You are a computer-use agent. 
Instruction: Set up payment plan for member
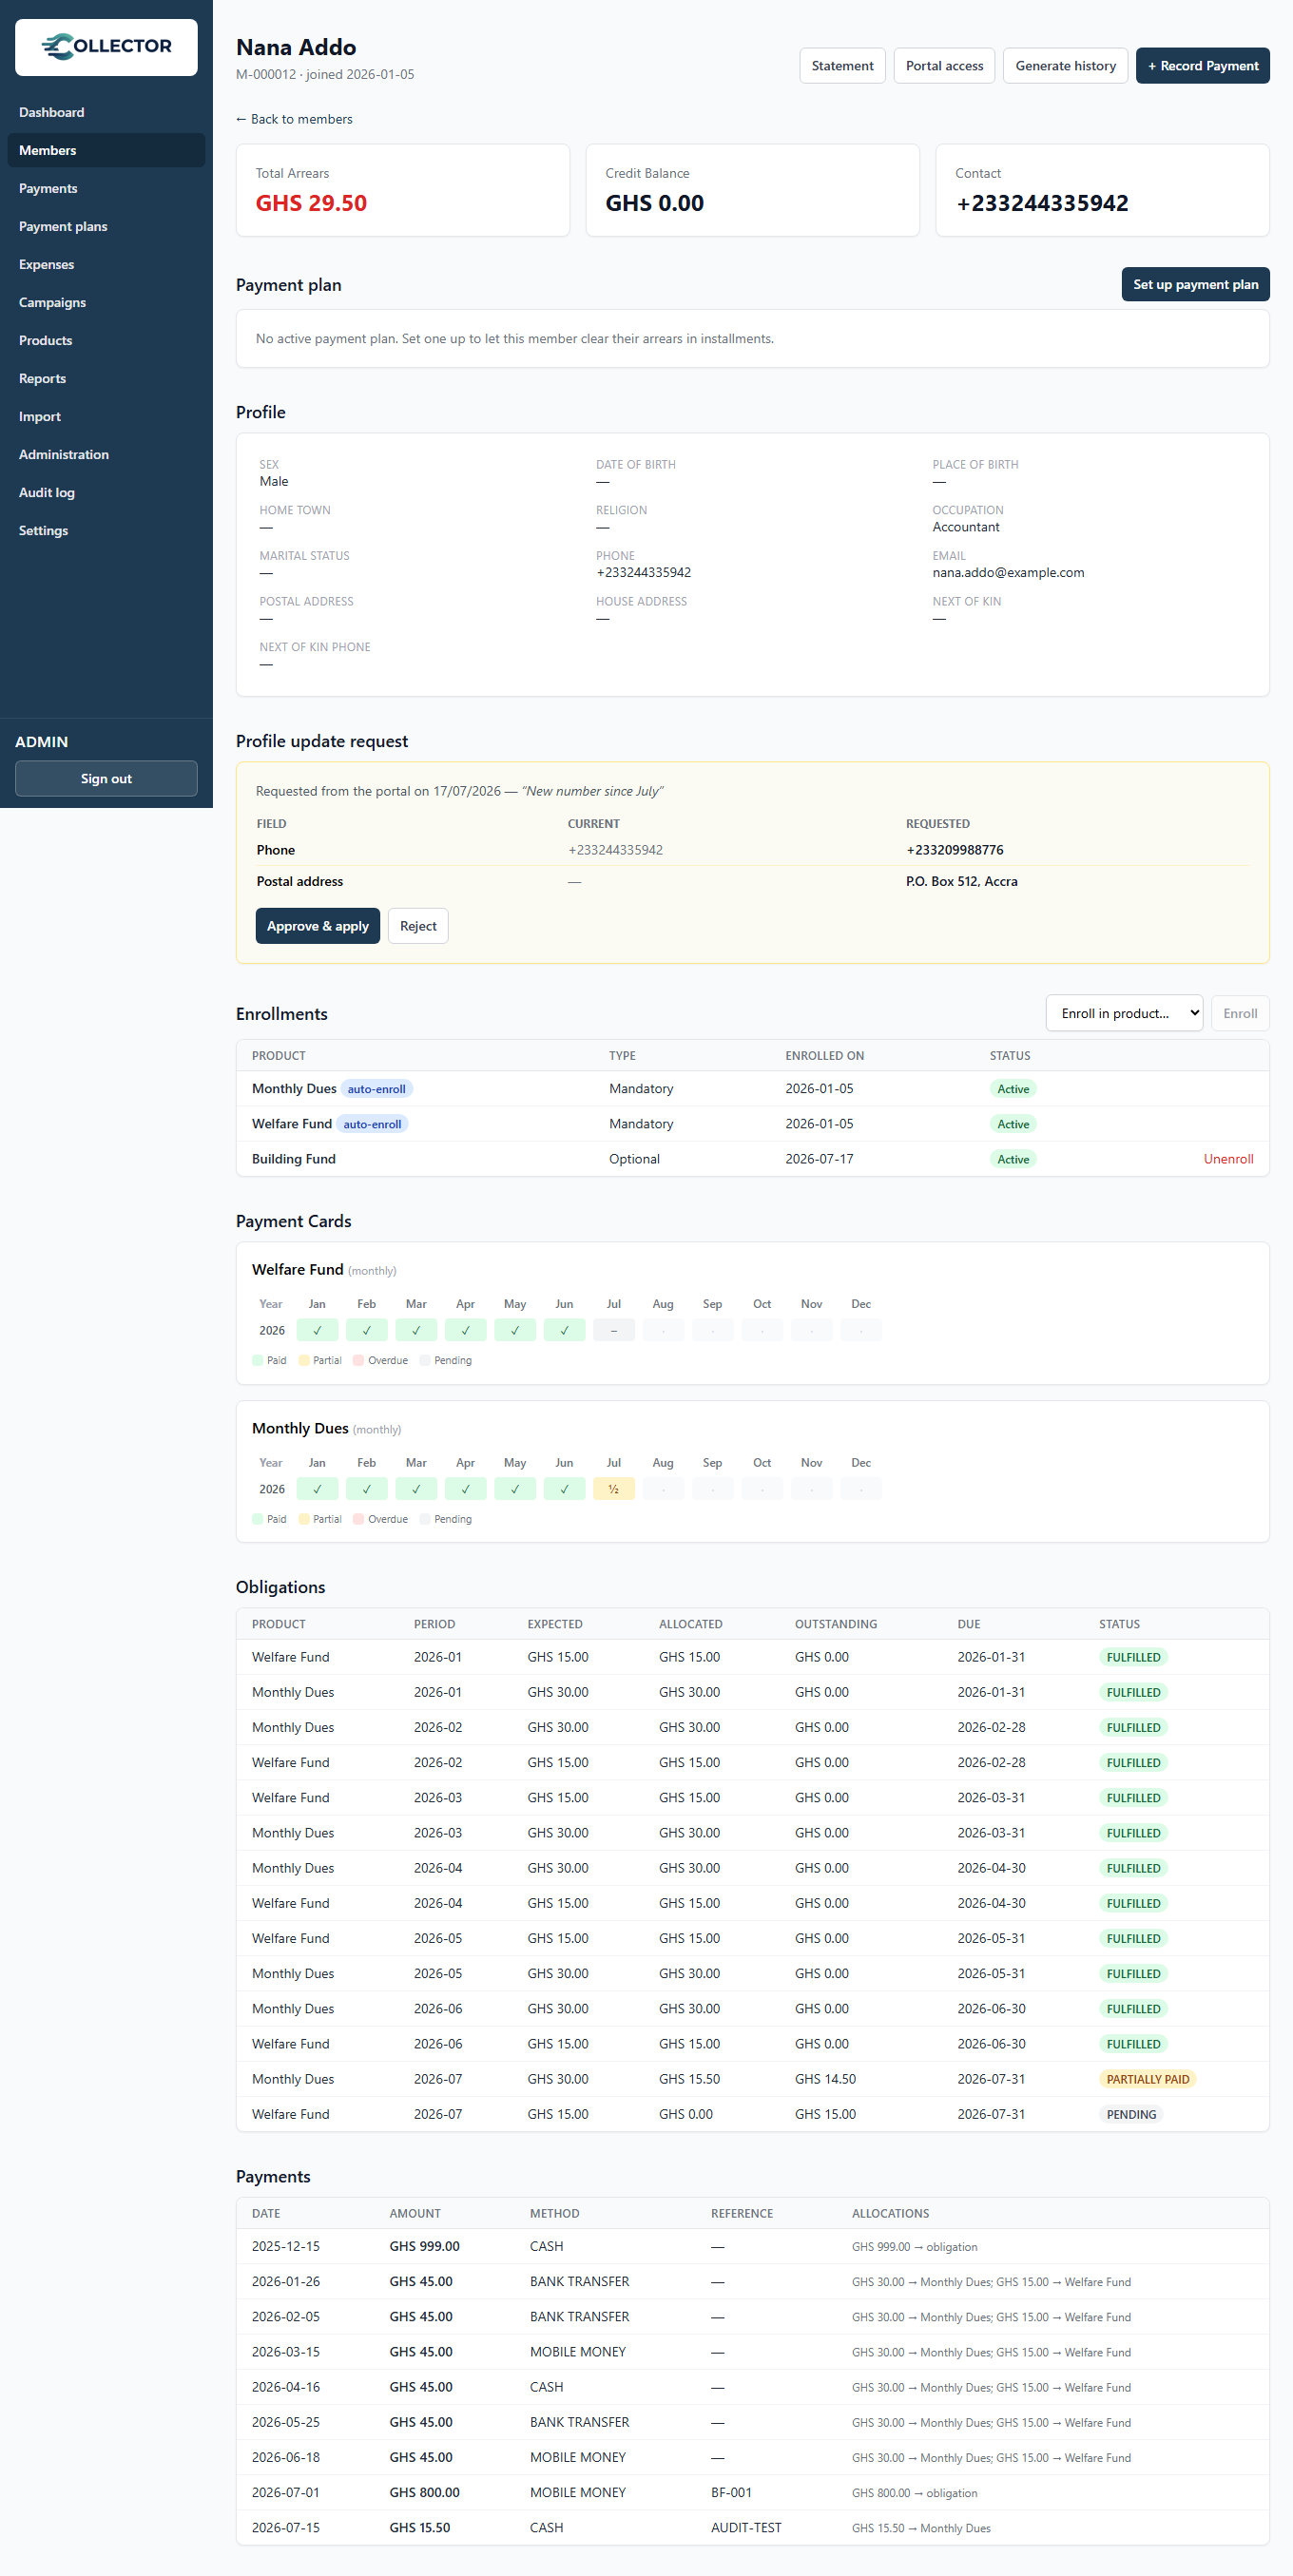click(x=1195, y=284)
